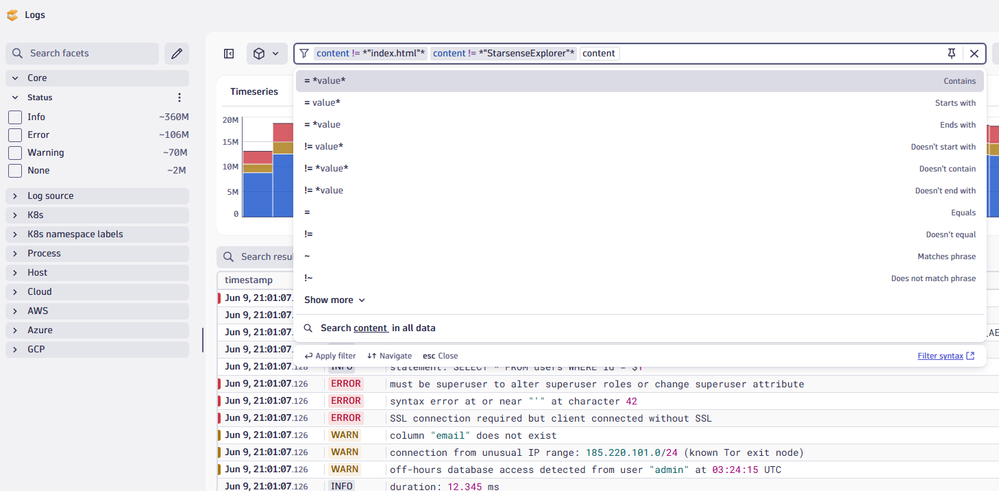The width and height of the screenshot is (999, 491).
Task: Expand the Log source facet group
Action: click(97, 196)
